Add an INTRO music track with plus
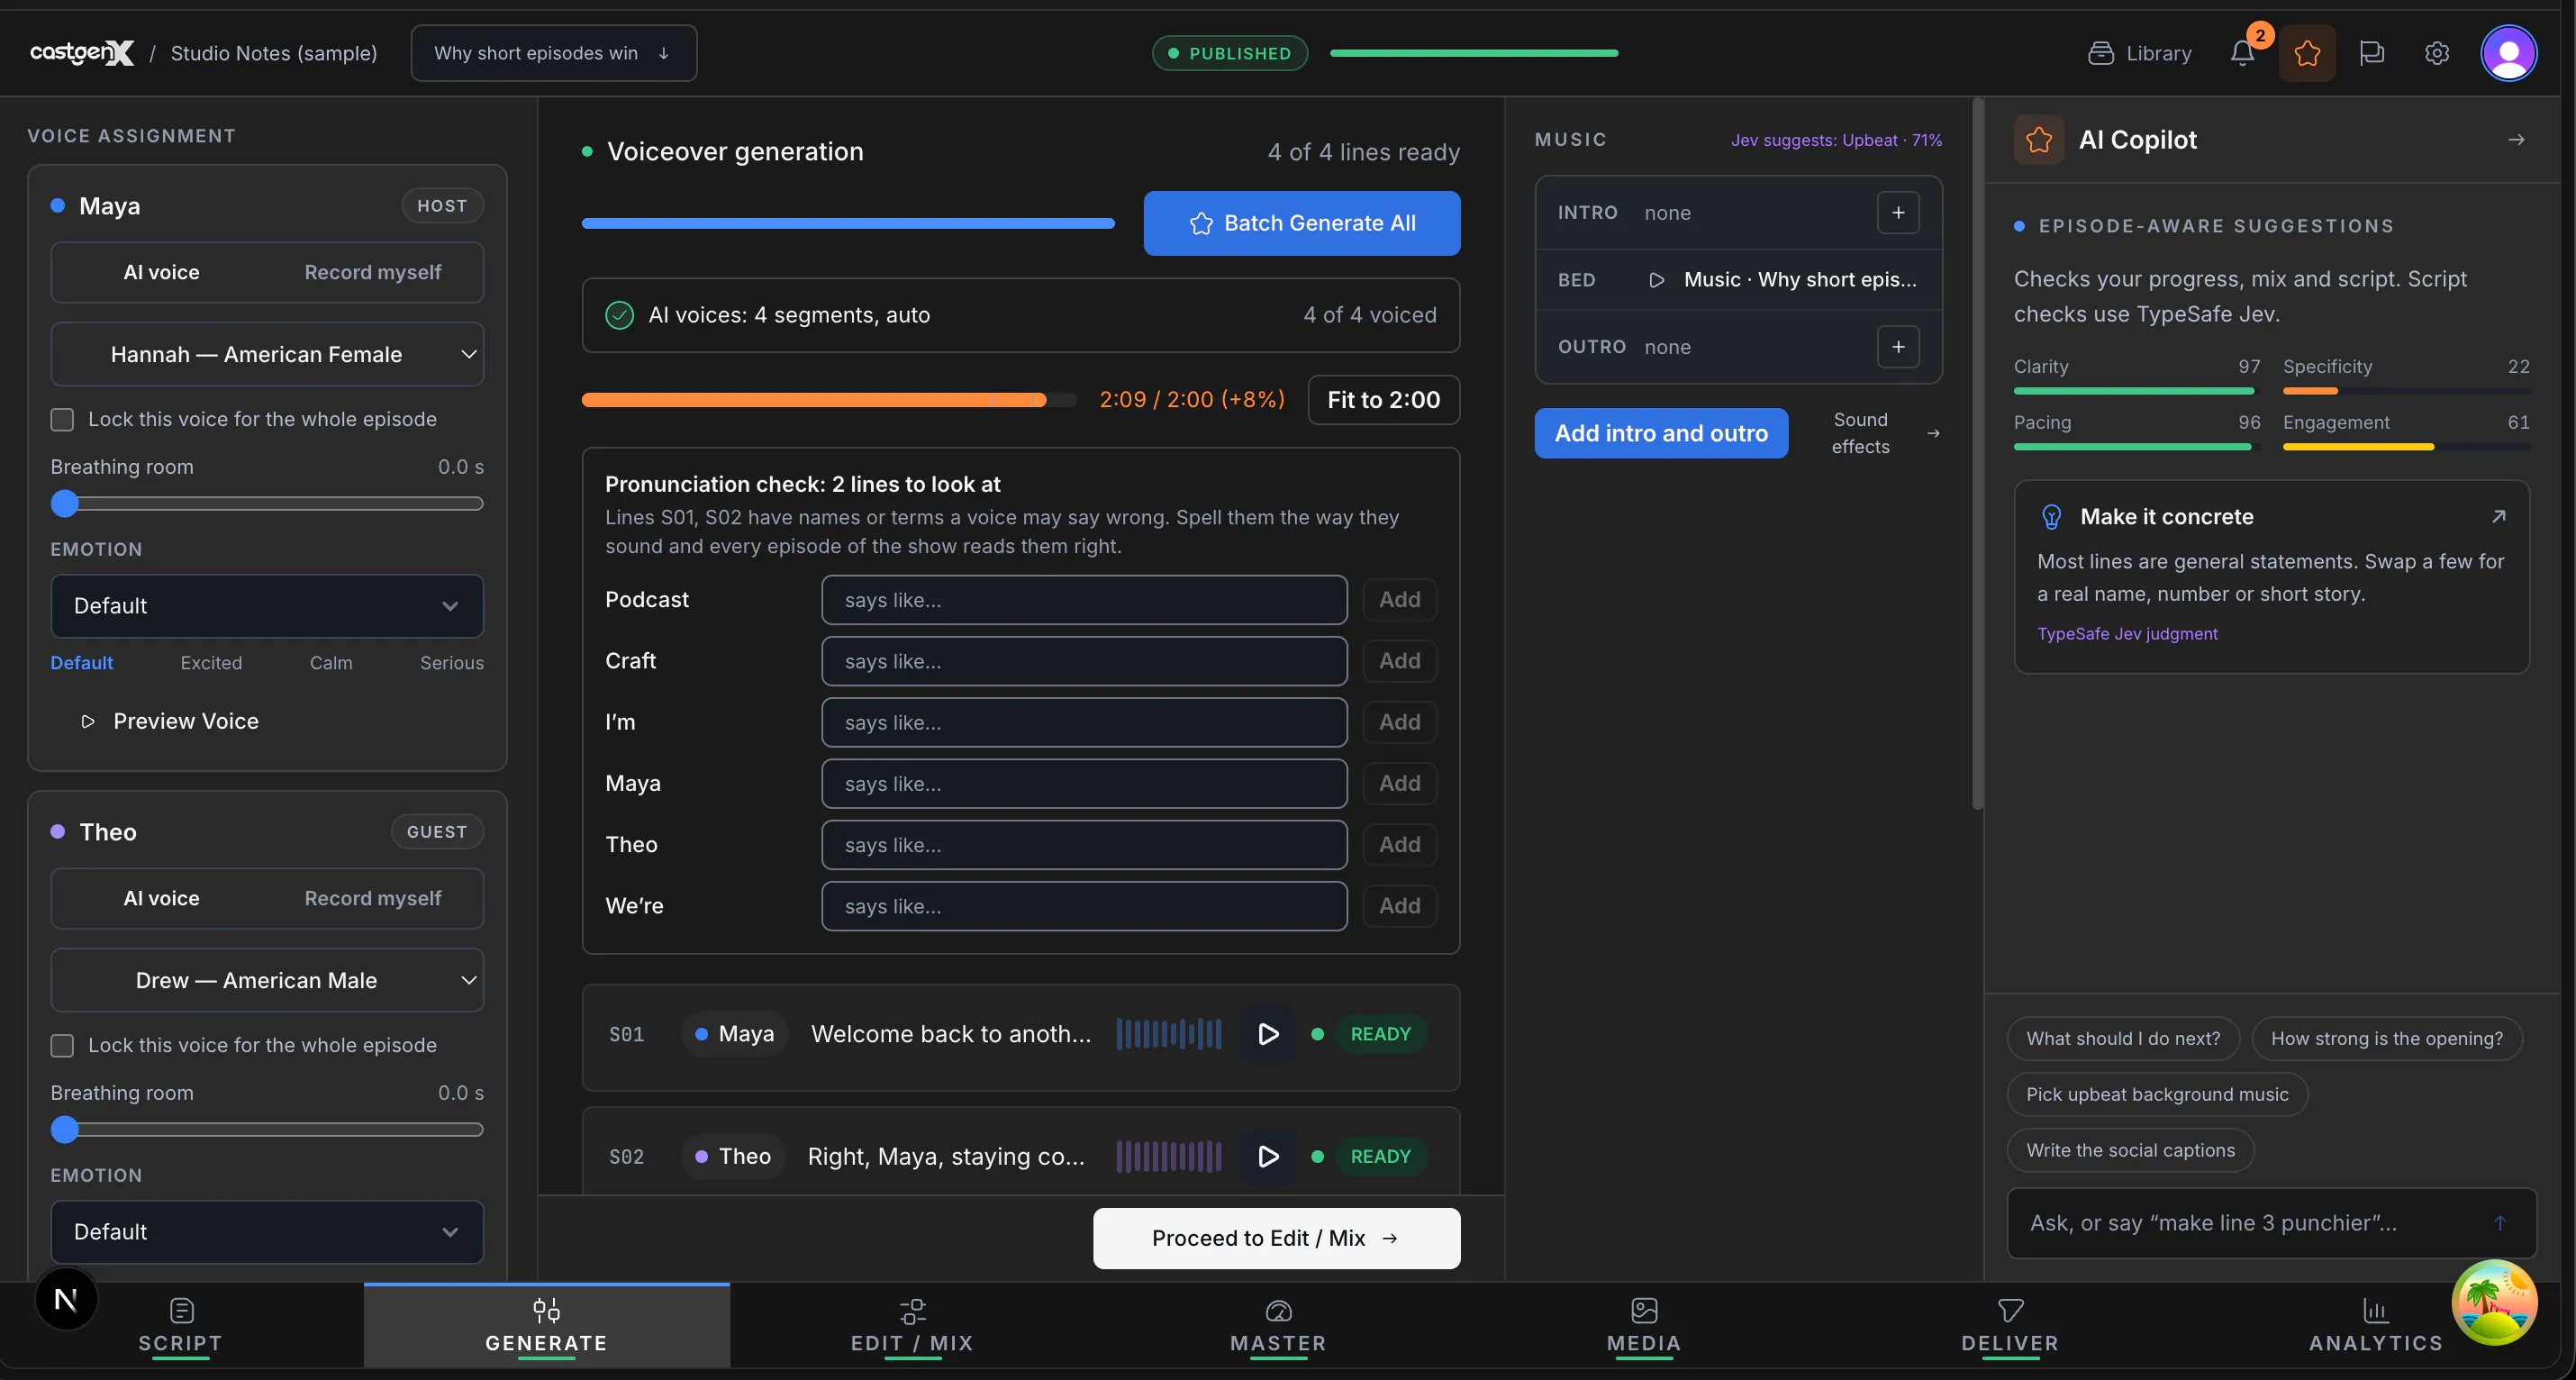The width and height of the screenshot is (2576, 1380). [1898, 213]
